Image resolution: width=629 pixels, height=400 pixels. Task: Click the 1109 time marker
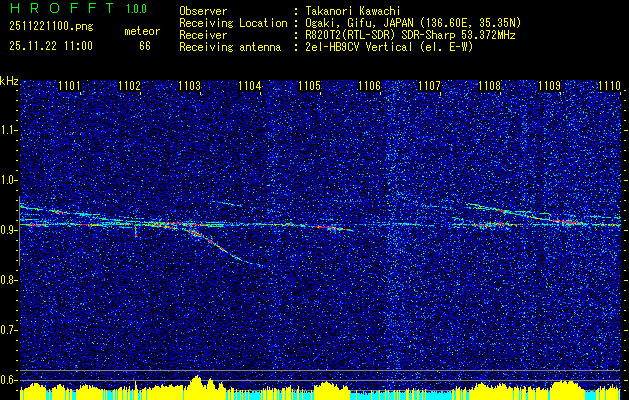(x=549, y=86)
